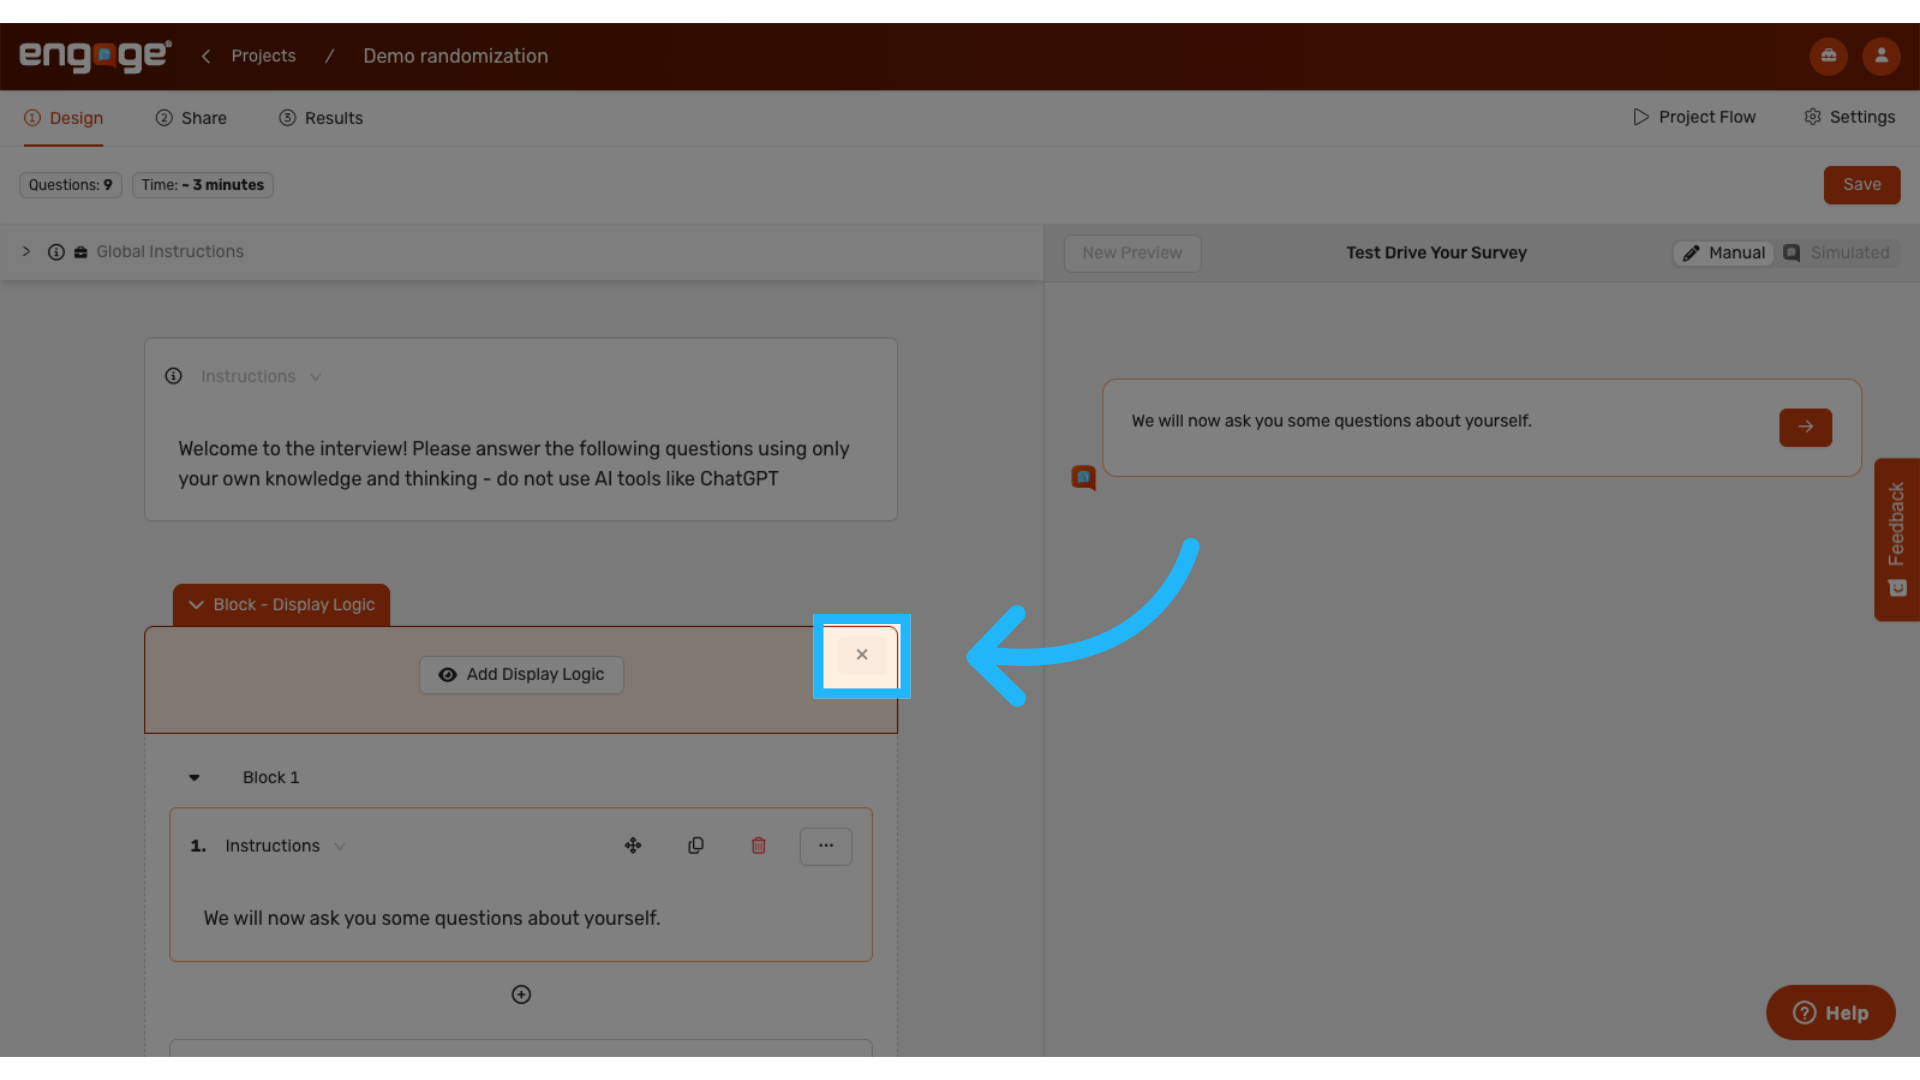
Task: Click the Time ~3 minutes badge
Action: click(203, 185)
